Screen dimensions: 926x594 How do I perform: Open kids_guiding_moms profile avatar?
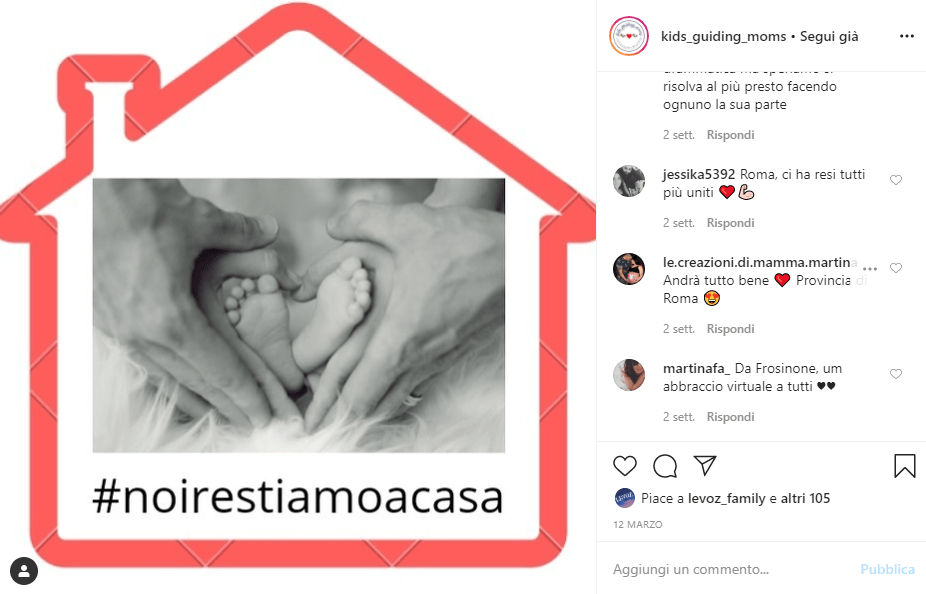click(x=629, y=36)
